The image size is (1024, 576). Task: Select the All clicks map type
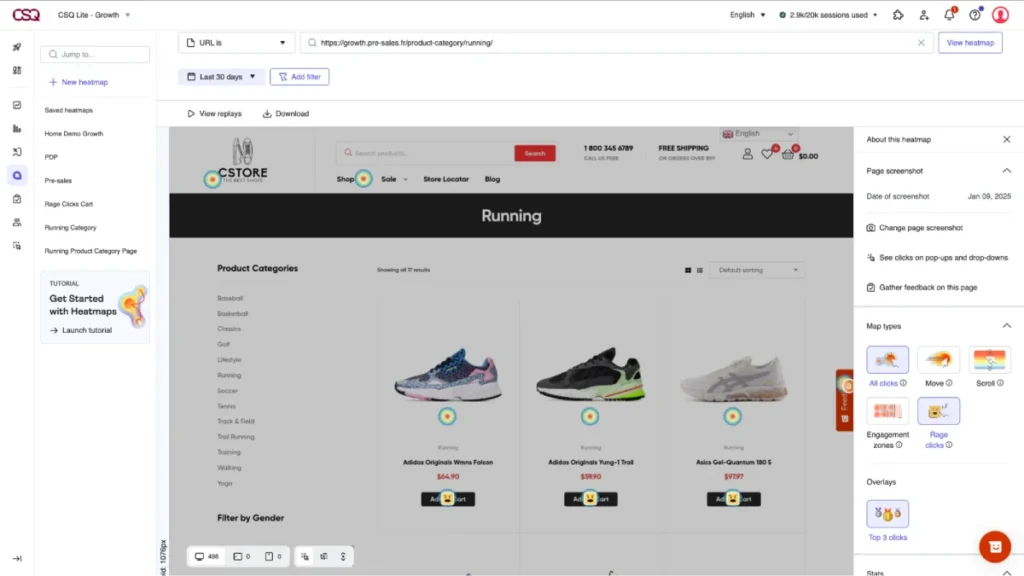coord(887,362)
